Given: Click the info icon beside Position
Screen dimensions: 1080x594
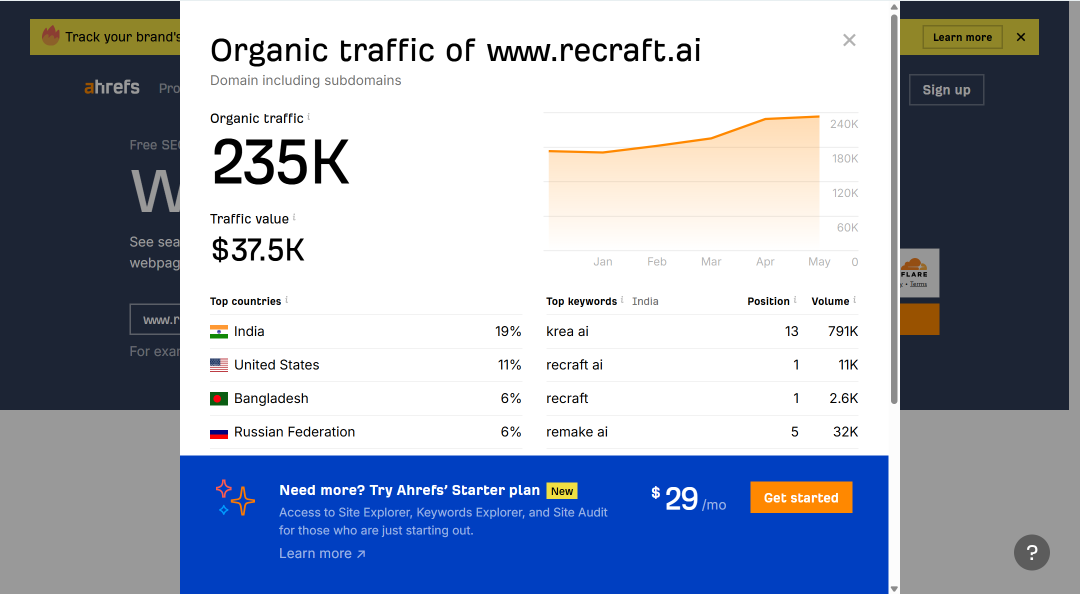Looking at the screenshot, I should tap(795, 300).
